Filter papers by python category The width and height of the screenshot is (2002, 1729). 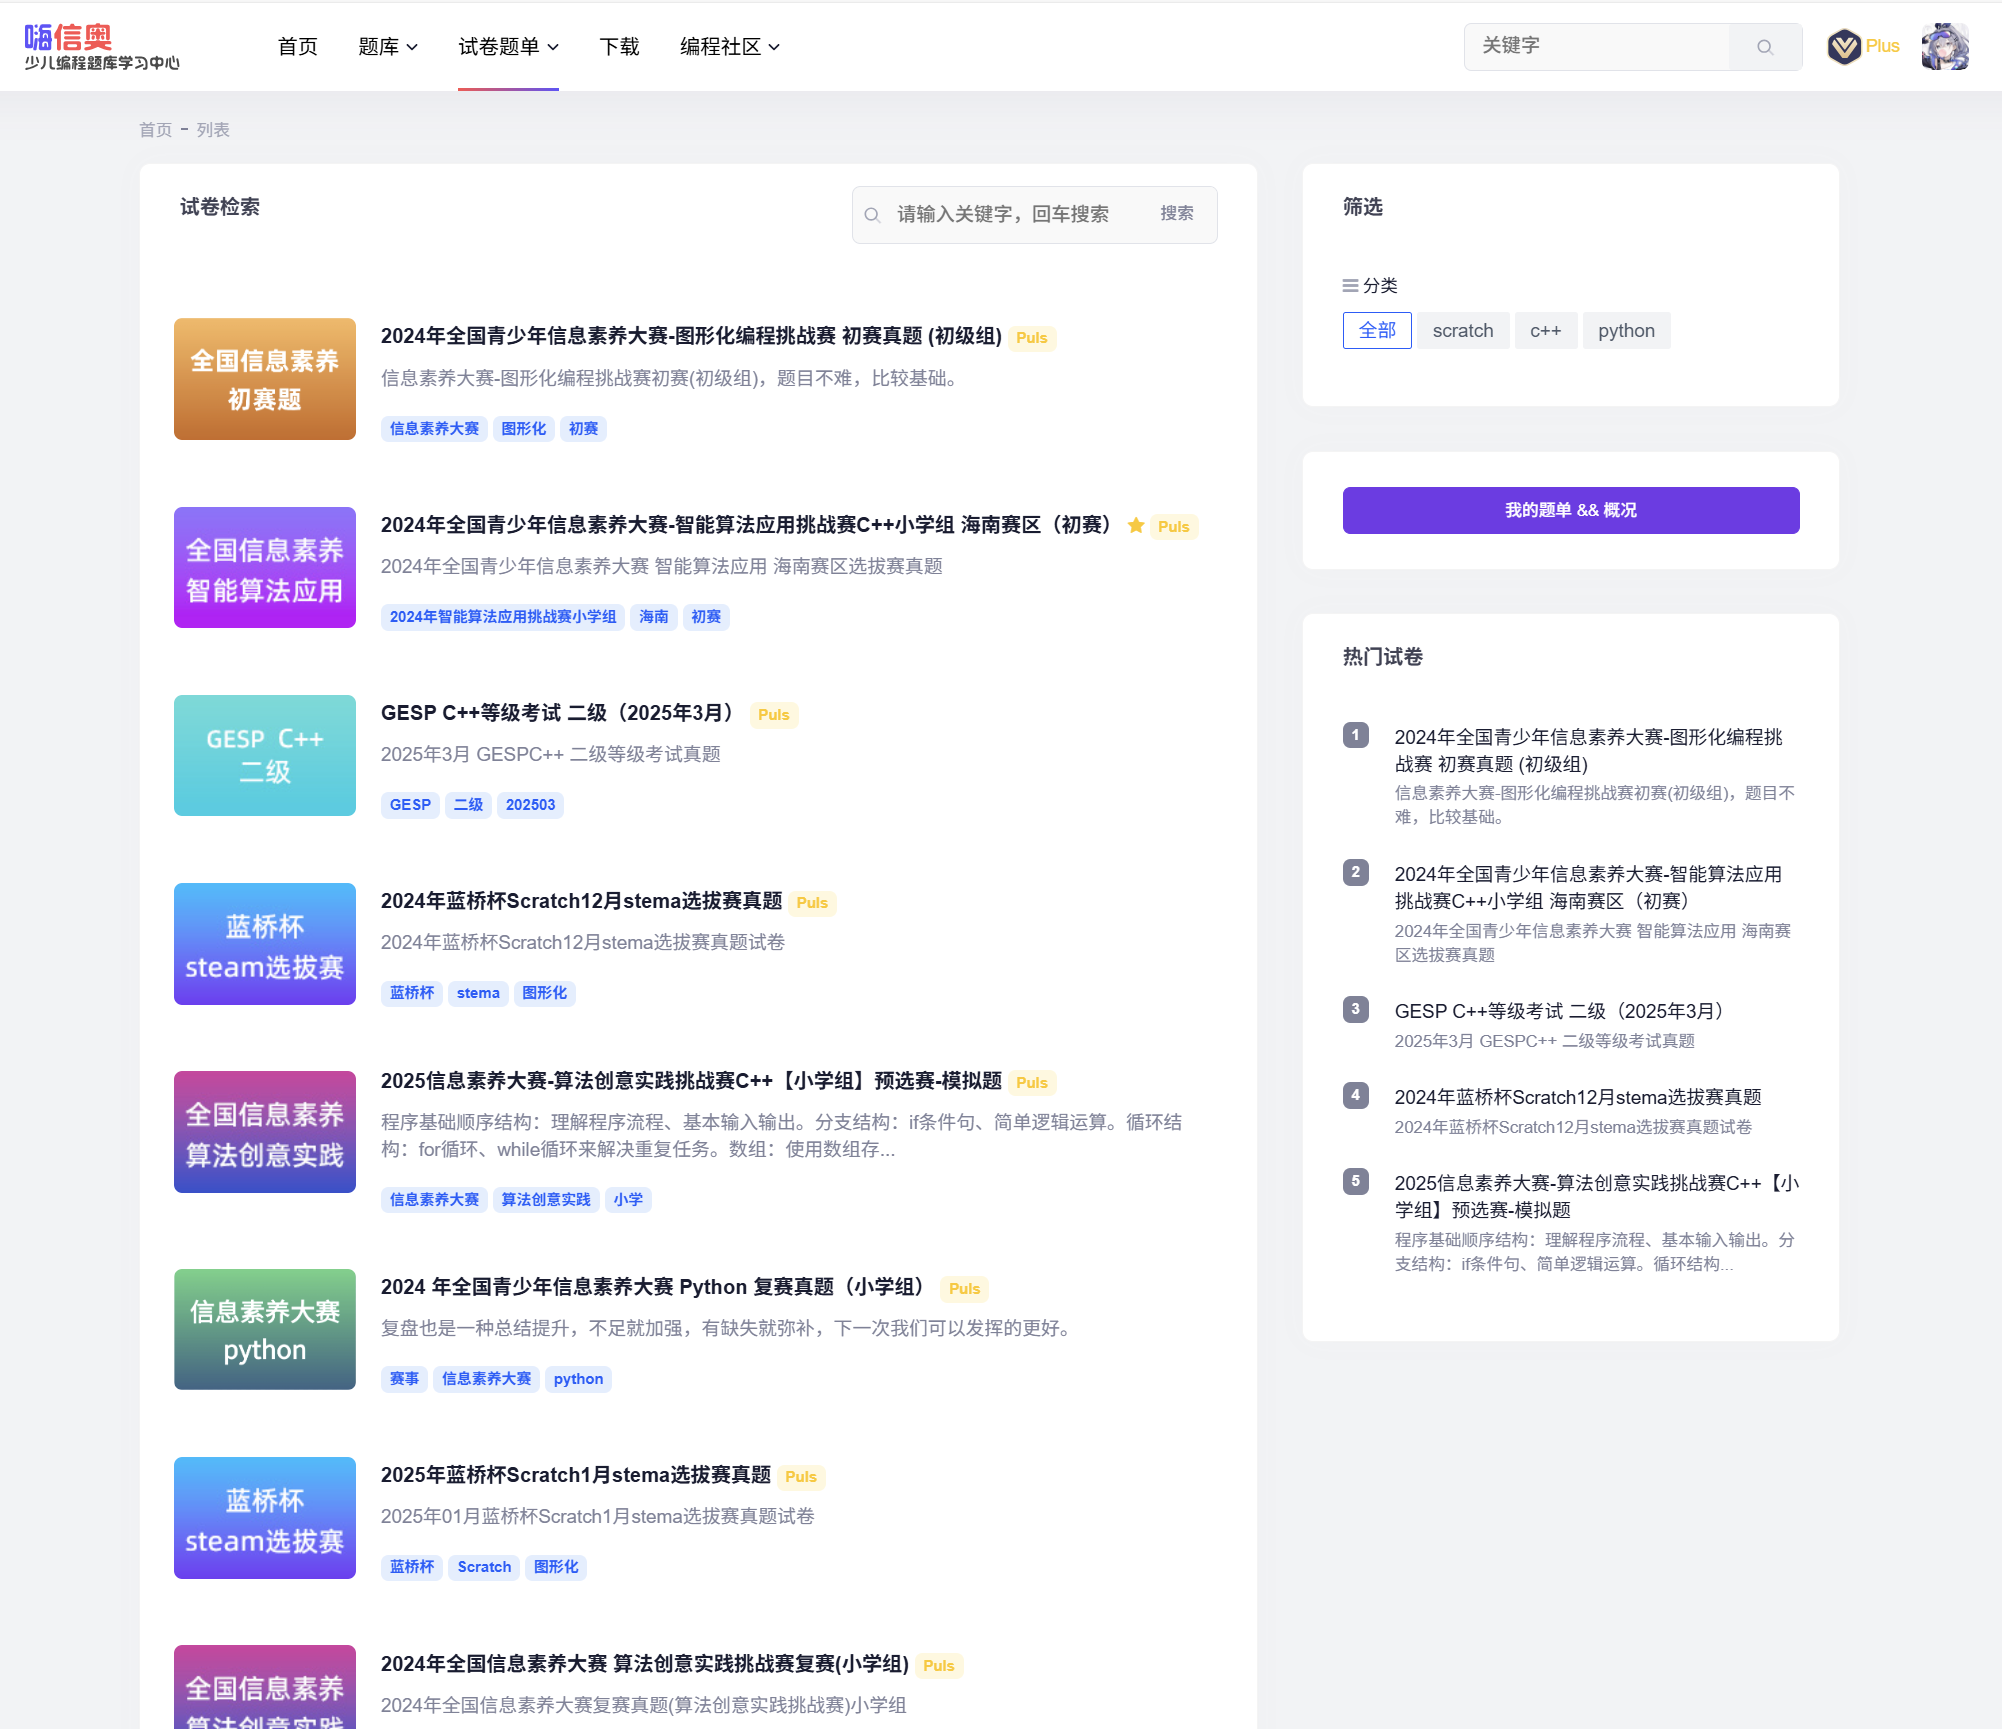tap(1625, 331)
